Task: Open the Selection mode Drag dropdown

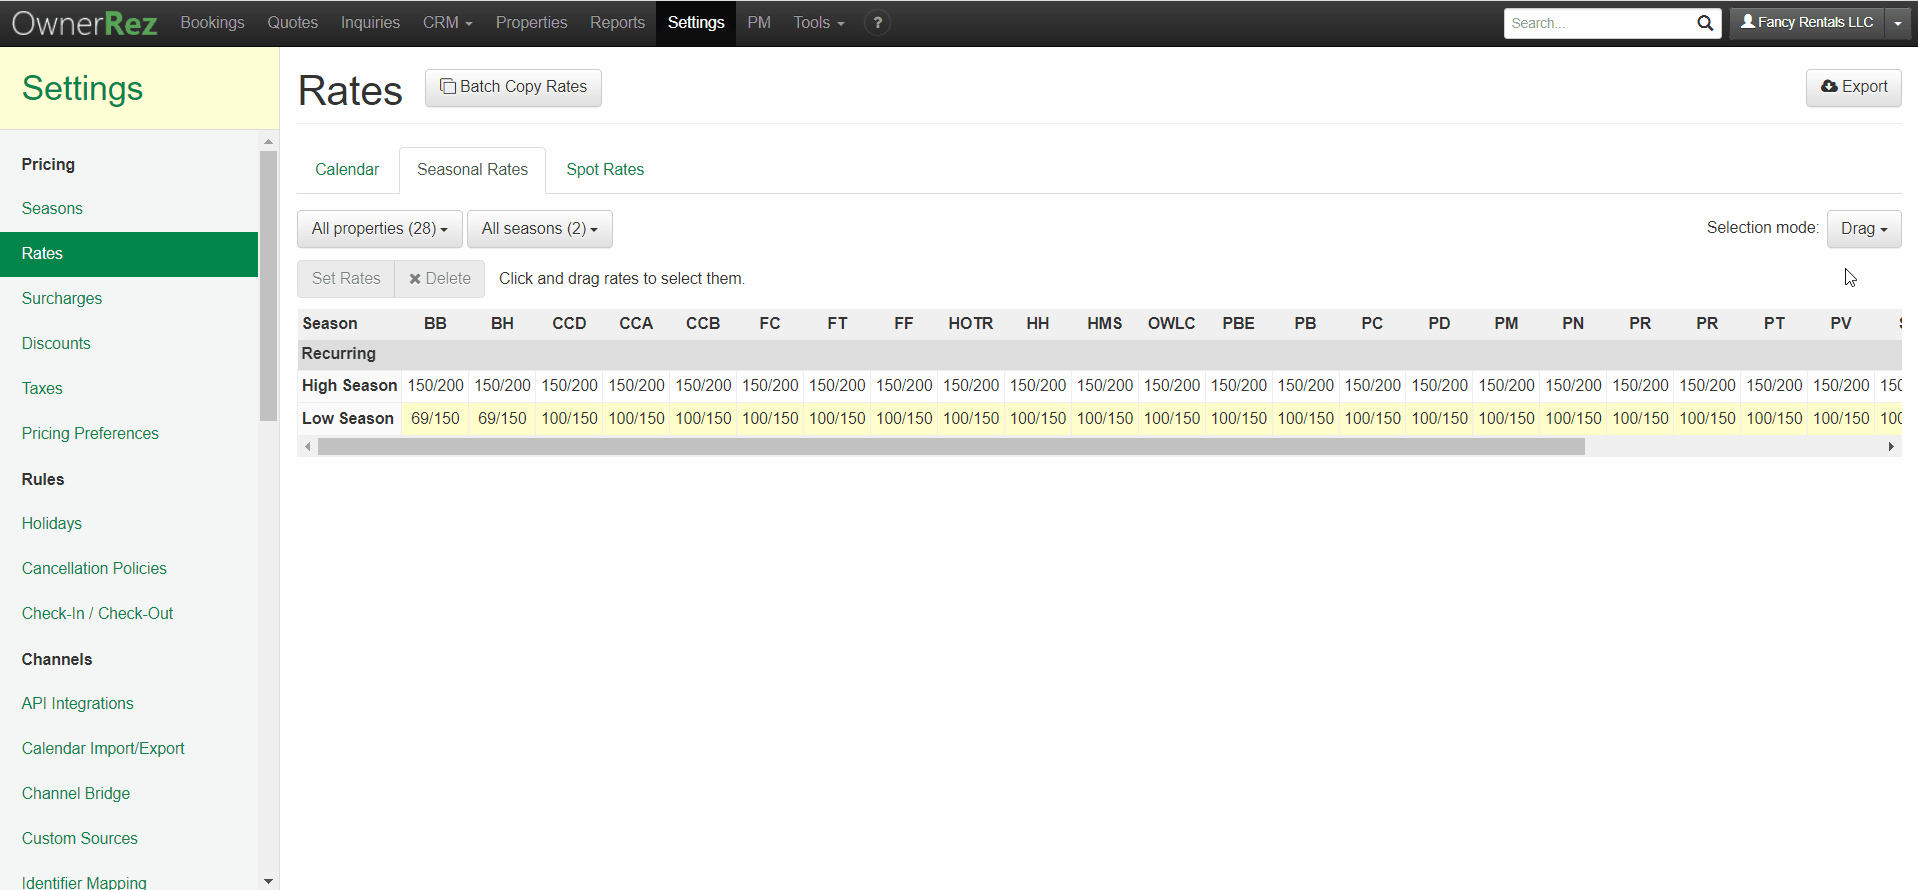Action: coord(1863,229)
